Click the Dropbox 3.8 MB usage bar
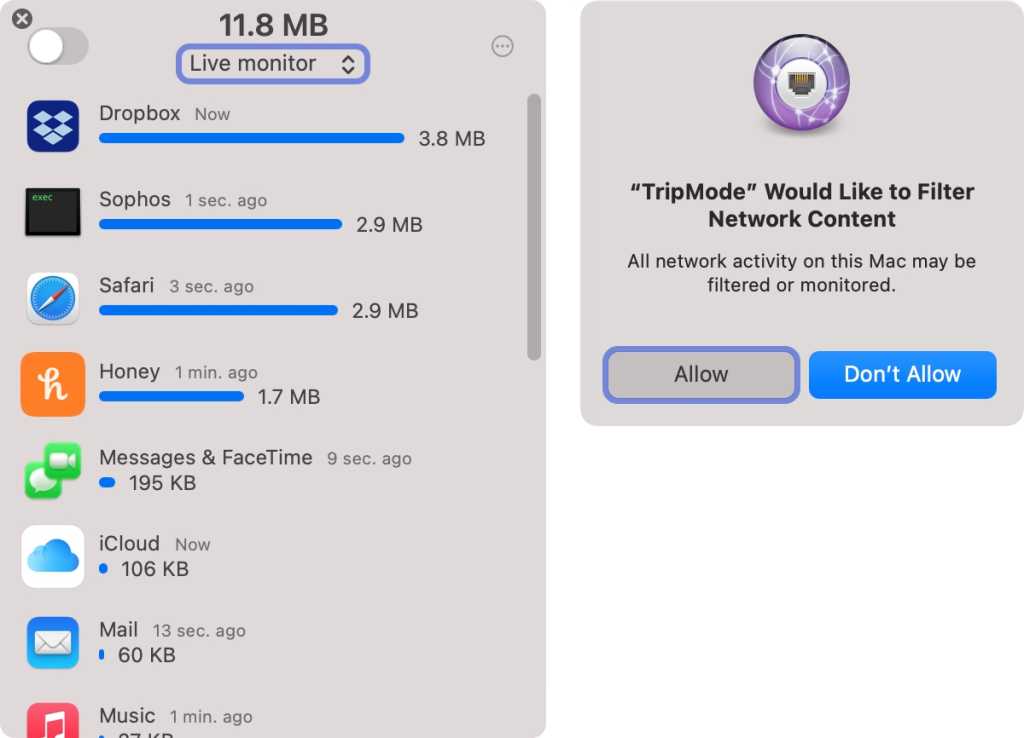 pos(251,138)
